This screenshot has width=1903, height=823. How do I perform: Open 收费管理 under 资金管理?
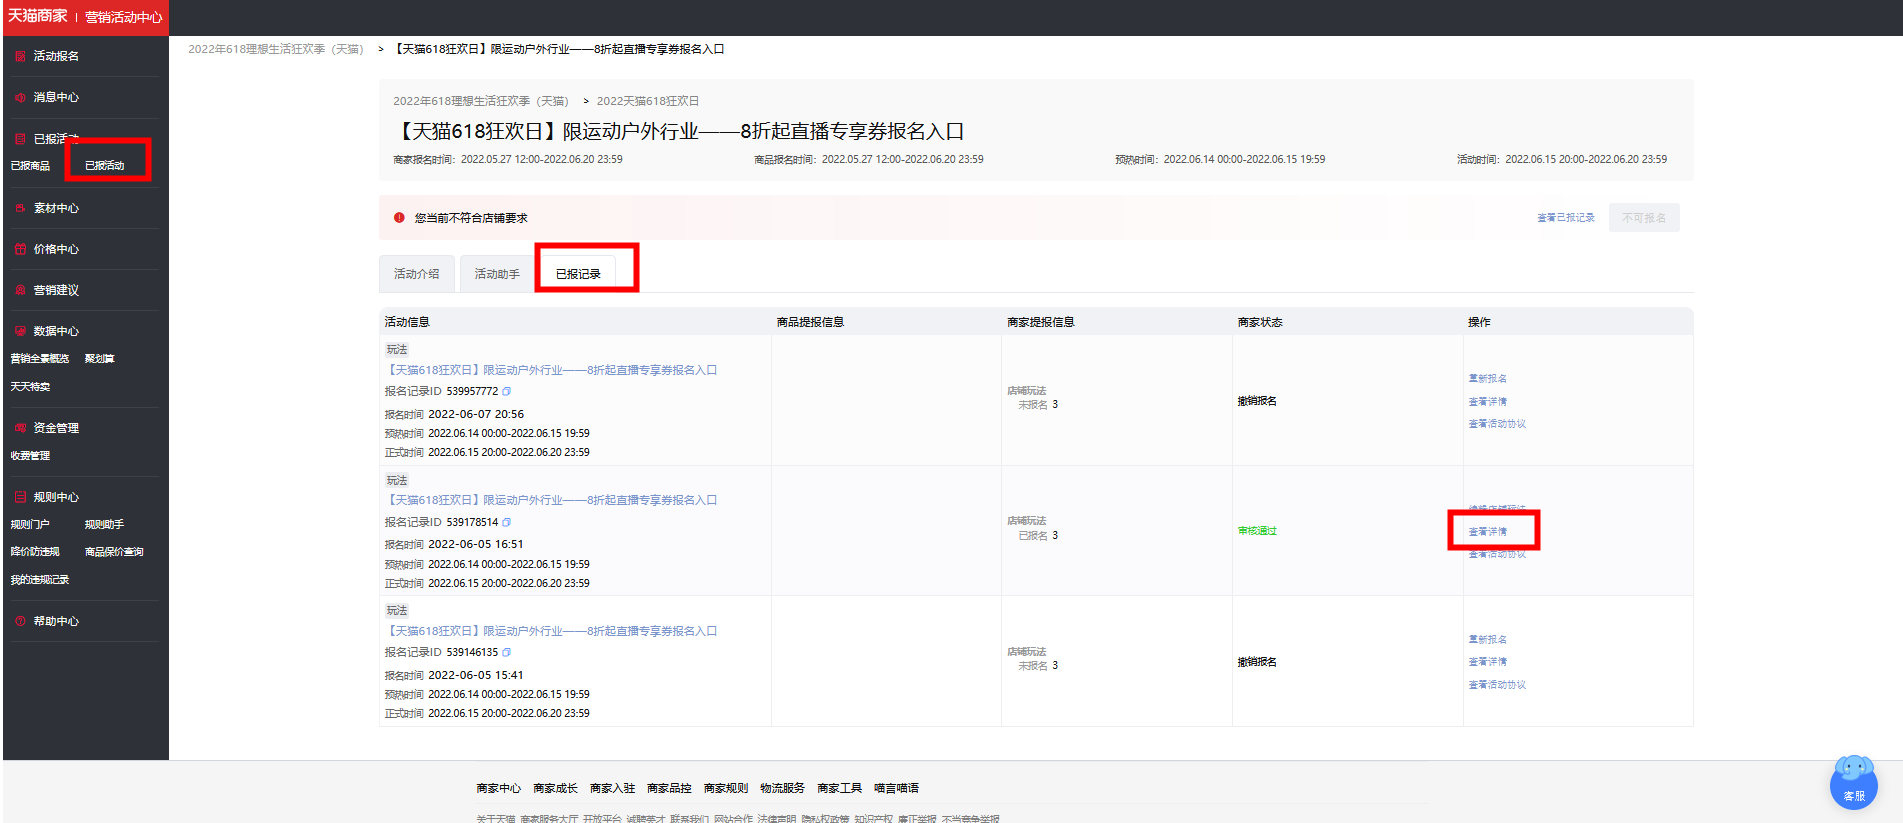pos(30,456)
